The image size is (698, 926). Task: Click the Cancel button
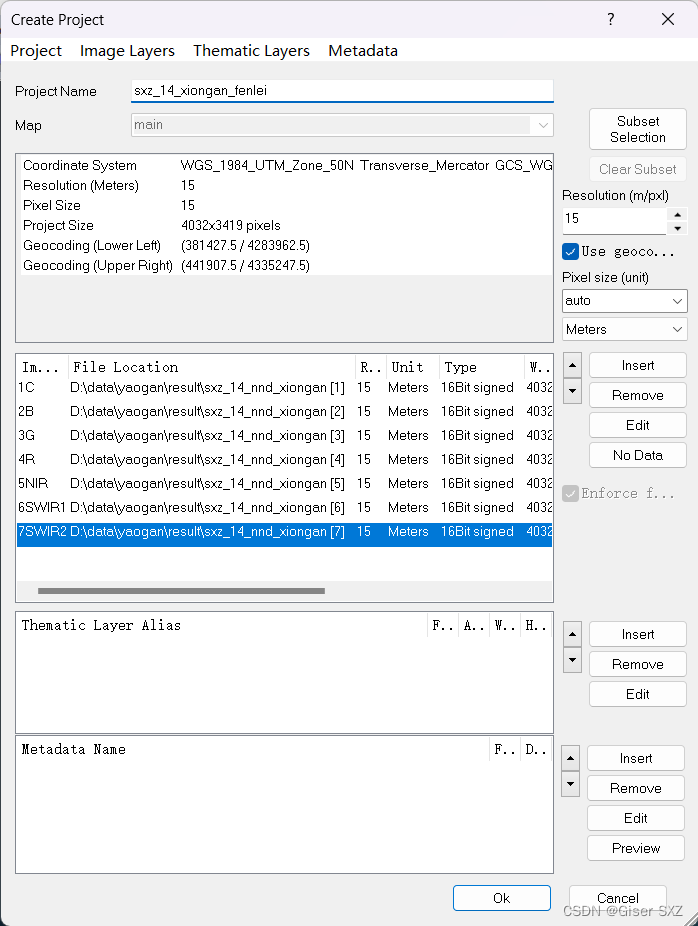[618, 898]
